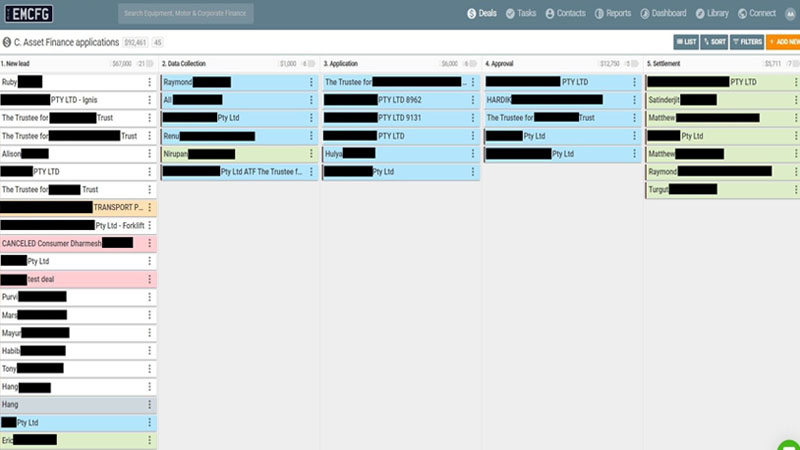Select the 2. Data Collection column header
Image resolution: width=800 pixels, height=450 pixels.
184,64
